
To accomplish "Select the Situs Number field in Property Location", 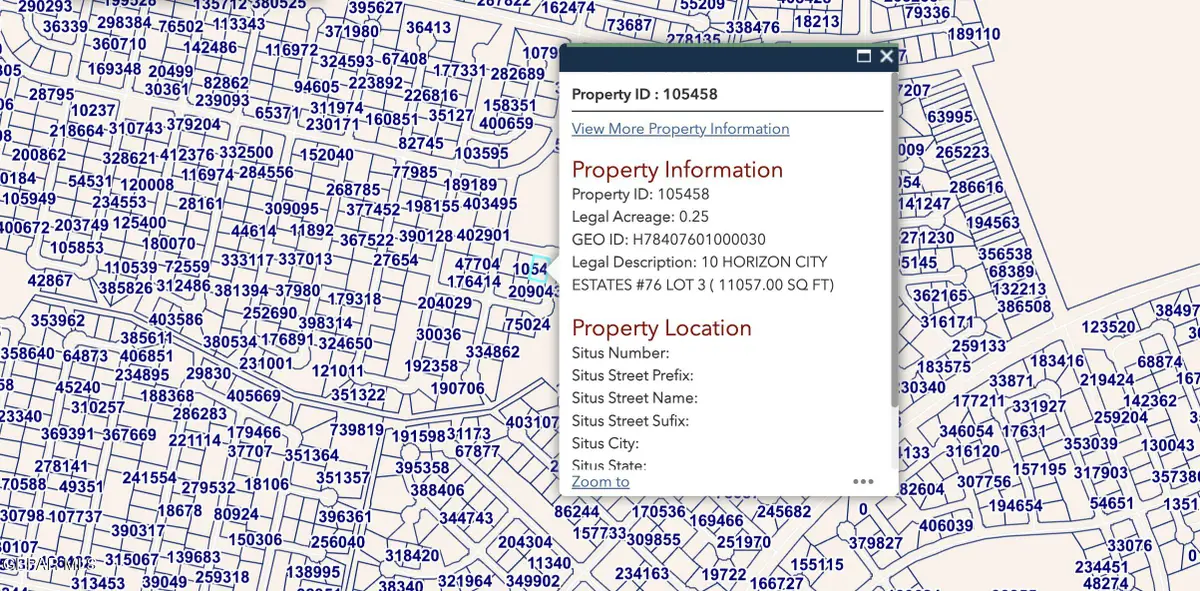I will (x=621, y=353).
